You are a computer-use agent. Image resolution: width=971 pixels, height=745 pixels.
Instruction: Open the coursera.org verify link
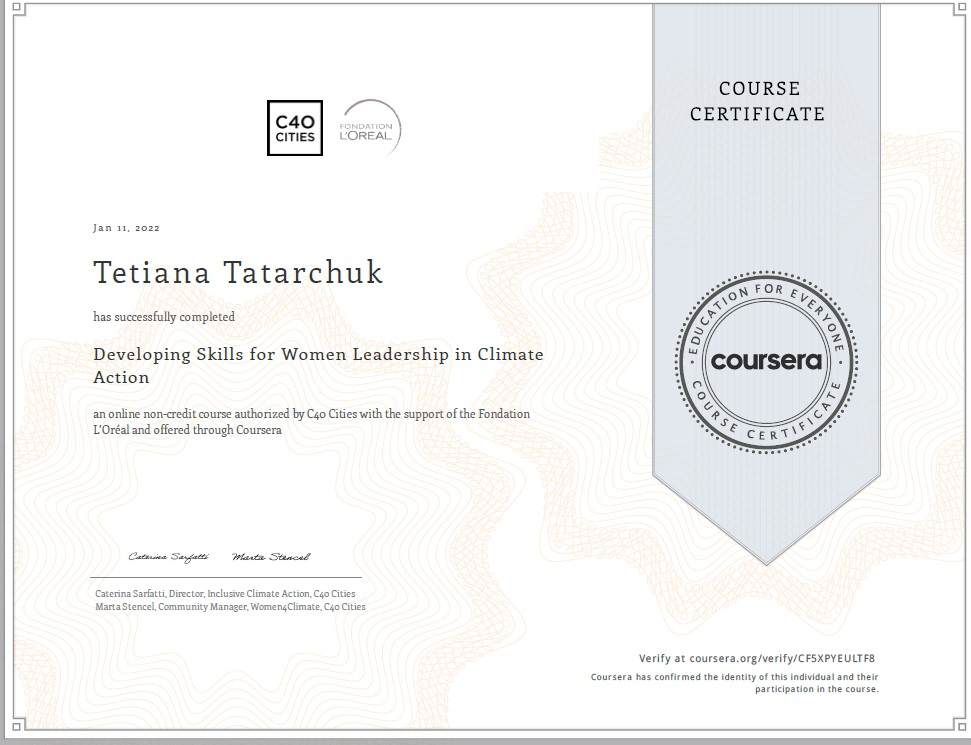pos(762,658)
